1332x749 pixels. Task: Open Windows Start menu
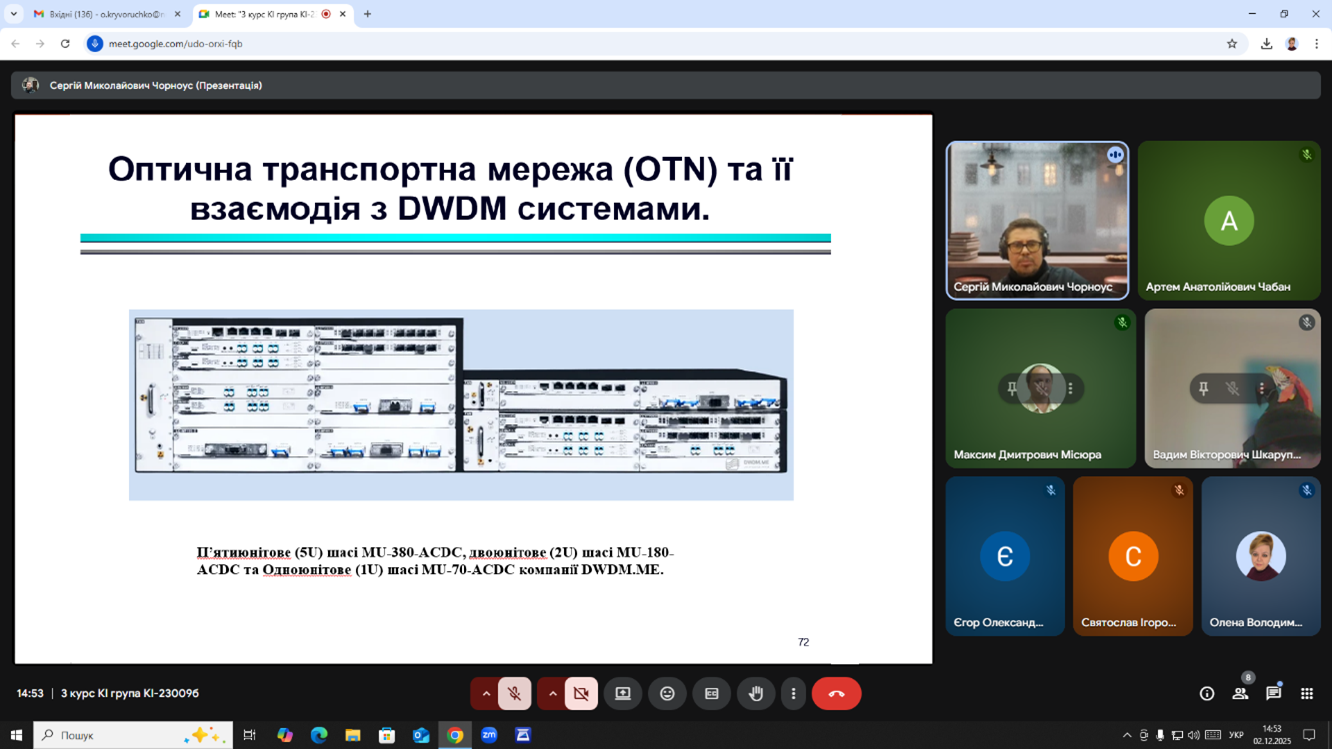[16, 735]
